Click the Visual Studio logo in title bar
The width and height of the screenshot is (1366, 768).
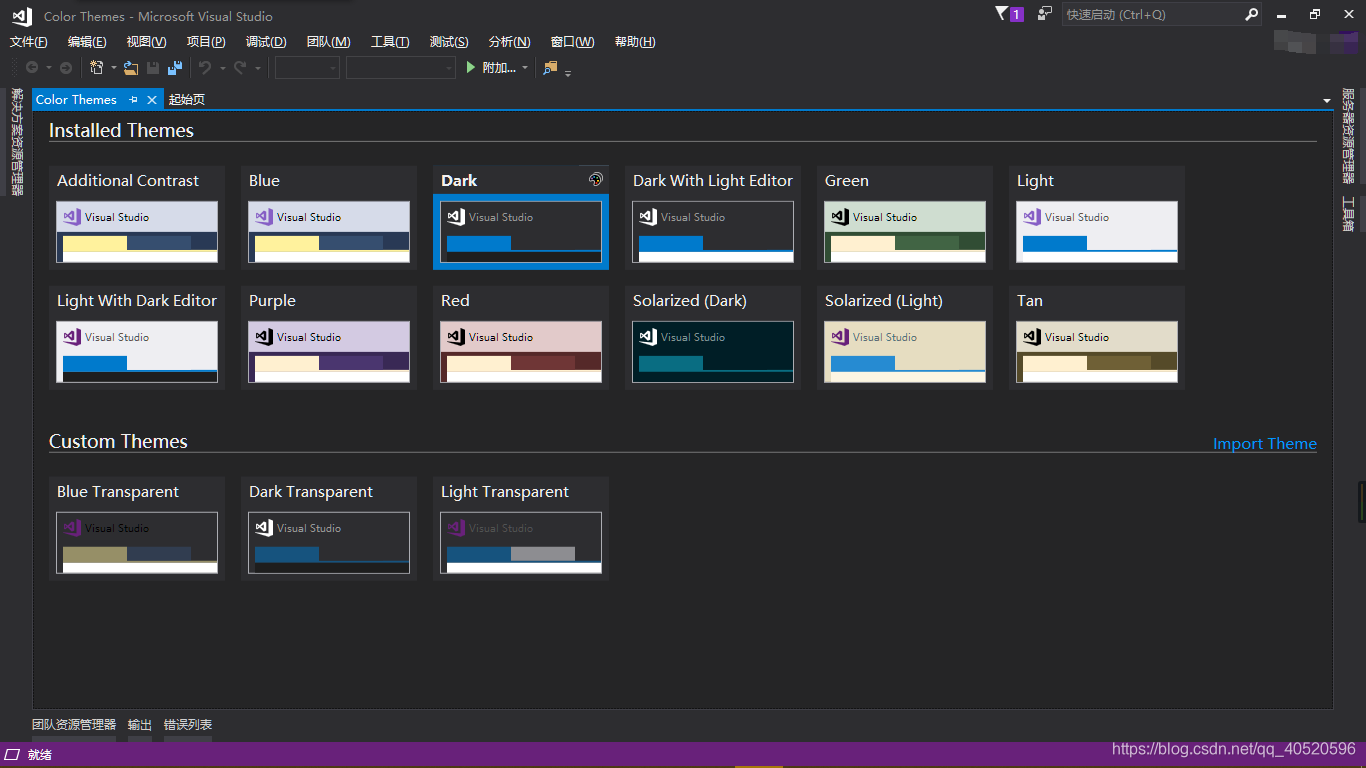(22, 16)
